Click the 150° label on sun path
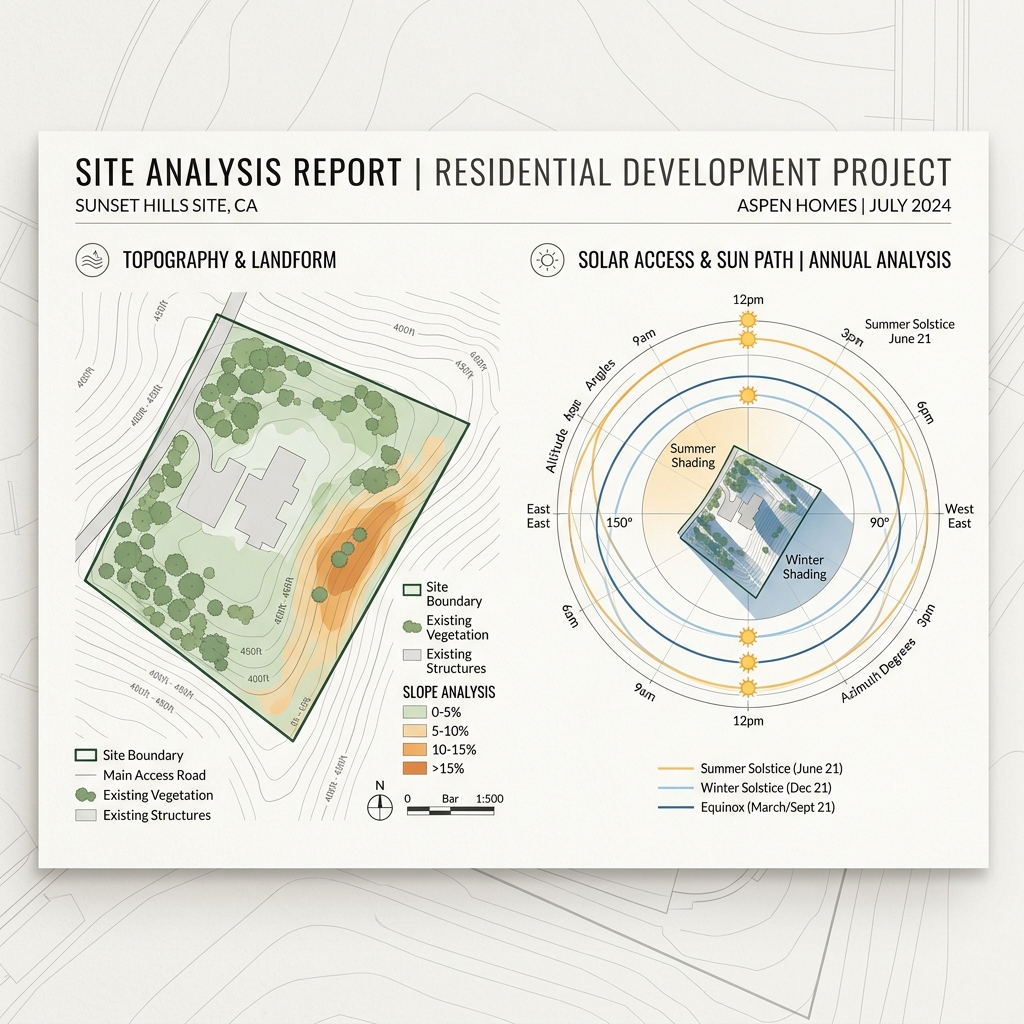 [619, 522]
